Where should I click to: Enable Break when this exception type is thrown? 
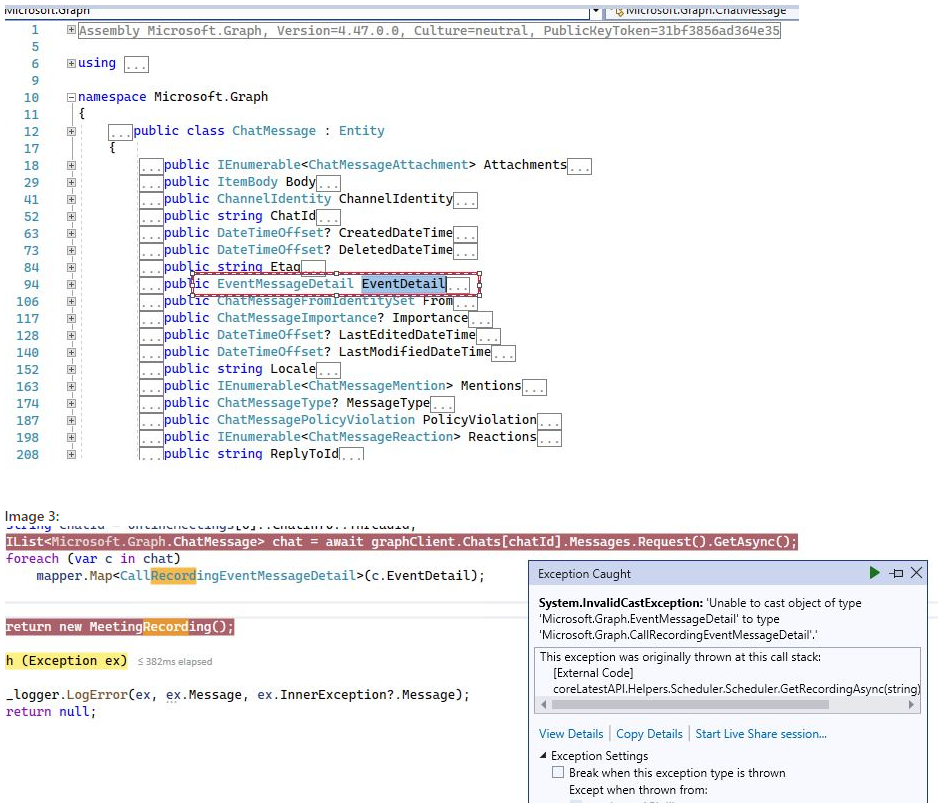(559, 772)
